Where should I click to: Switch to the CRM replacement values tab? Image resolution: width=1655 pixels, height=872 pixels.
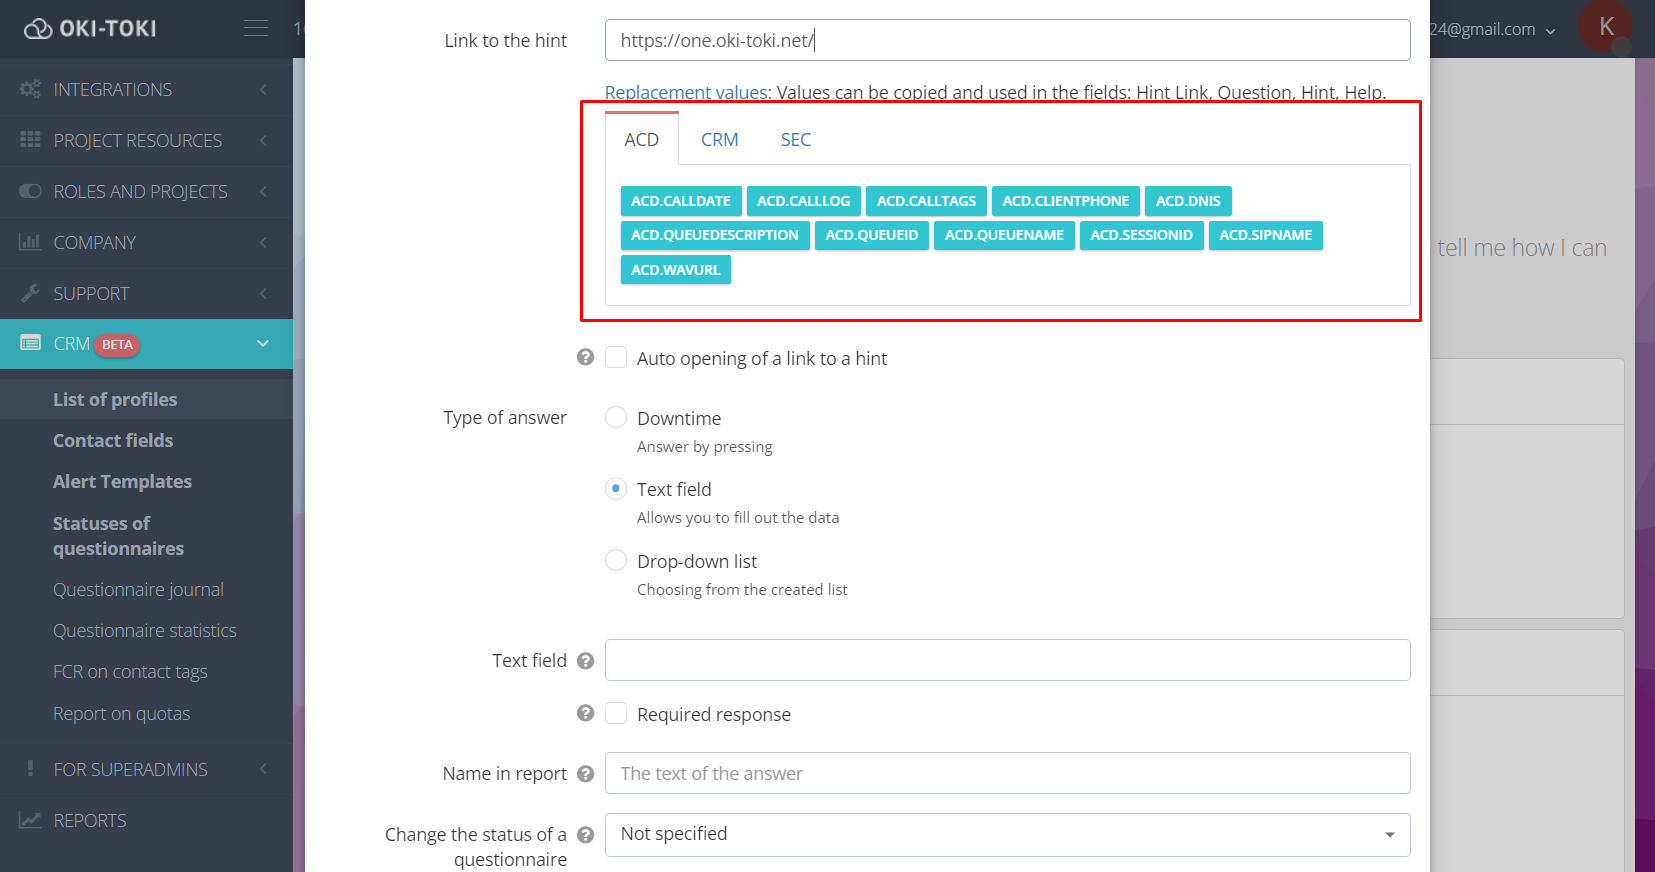pyautogui.click(x=719, y=140)
